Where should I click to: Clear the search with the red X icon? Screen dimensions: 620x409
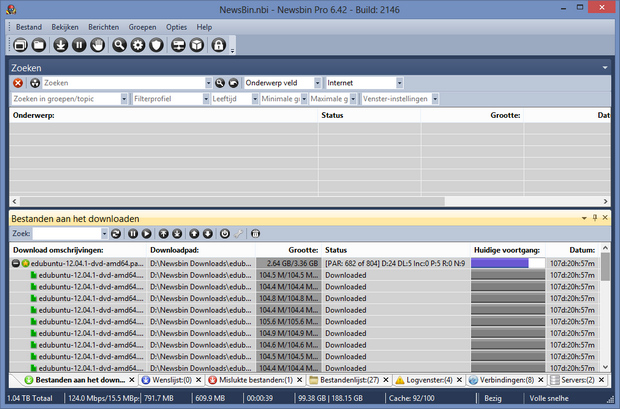(18, 83)
